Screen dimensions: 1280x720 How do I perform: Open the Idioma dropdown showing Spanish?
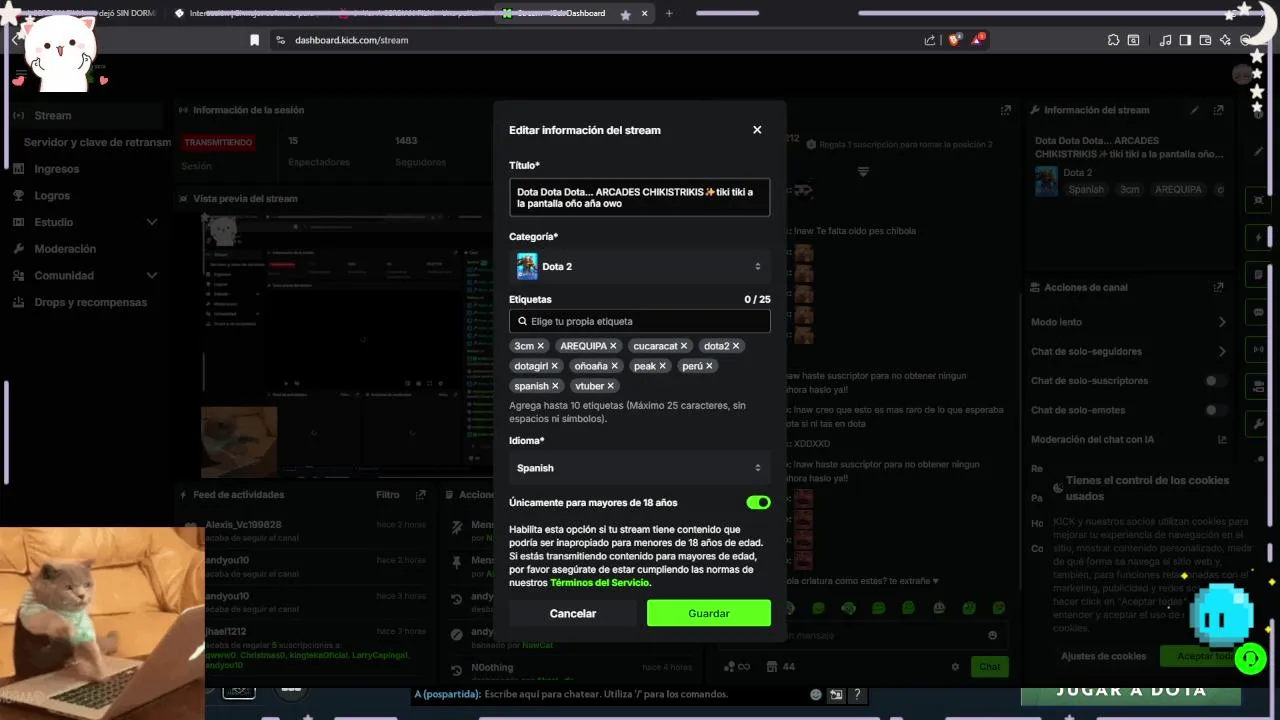[640, 468]
